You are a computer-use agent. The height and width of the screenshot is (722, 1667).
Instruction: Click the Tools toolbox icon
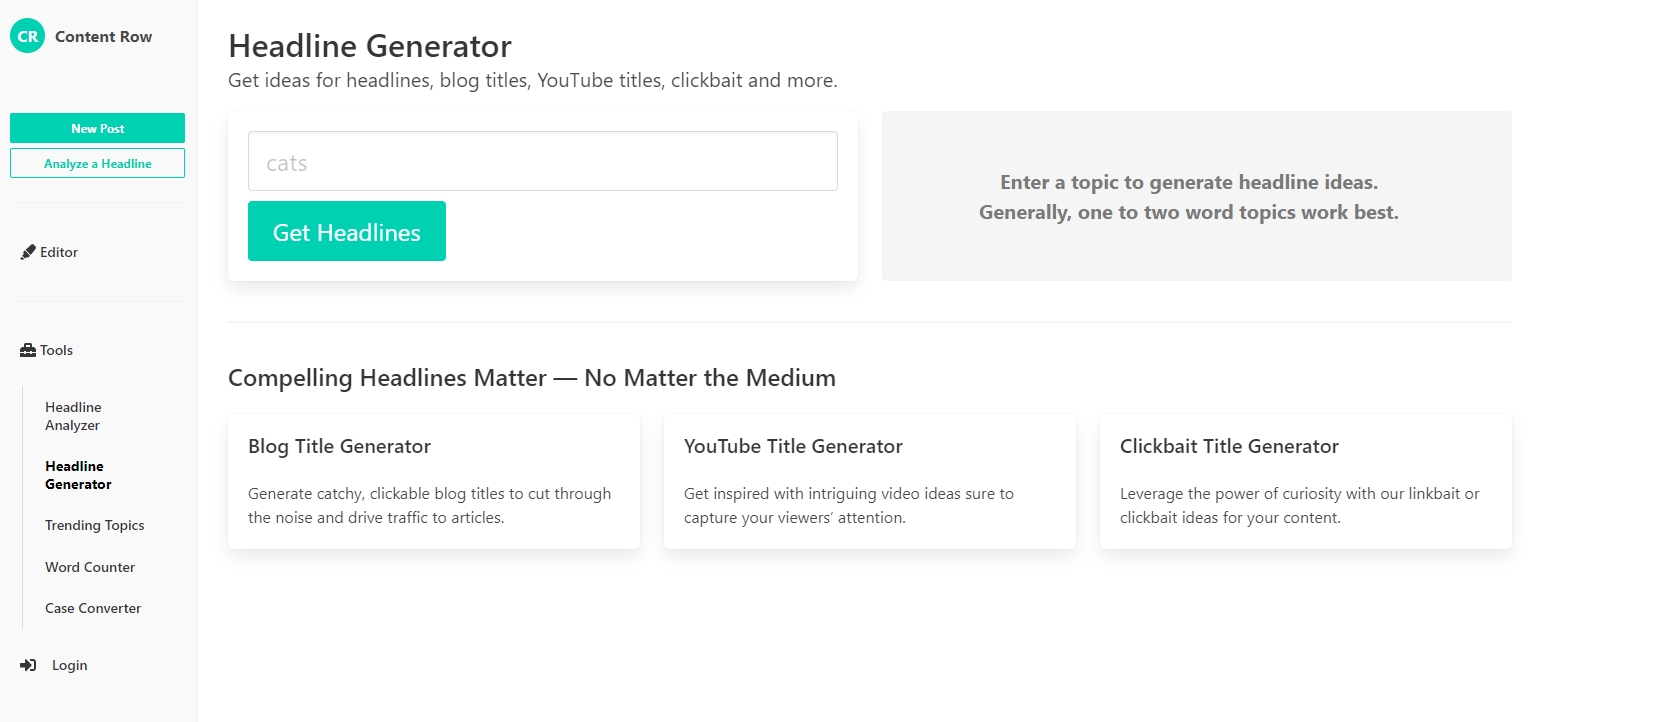click(x=28, y=350)
